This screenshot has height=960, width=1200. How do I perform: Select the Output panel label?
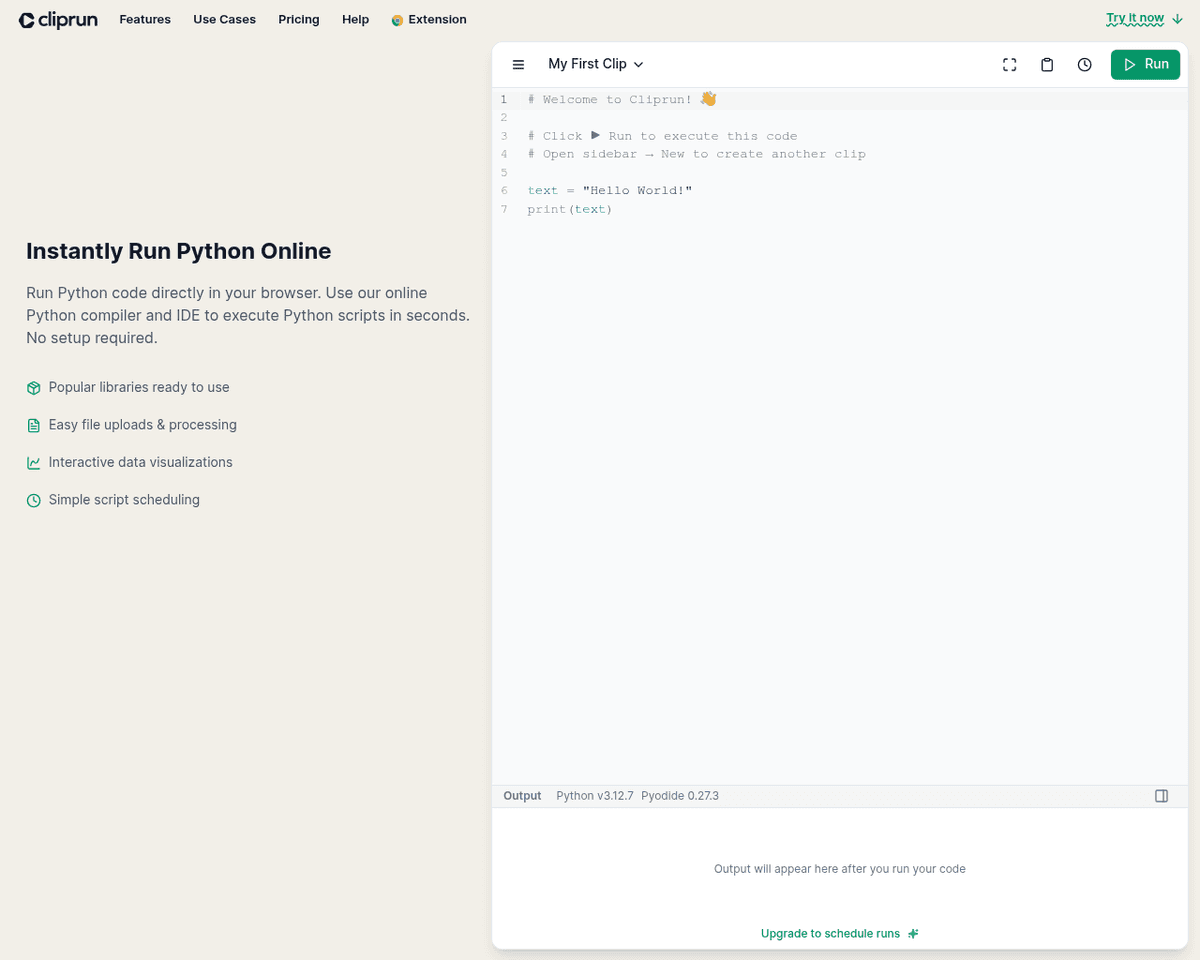[x=522, y=796]
